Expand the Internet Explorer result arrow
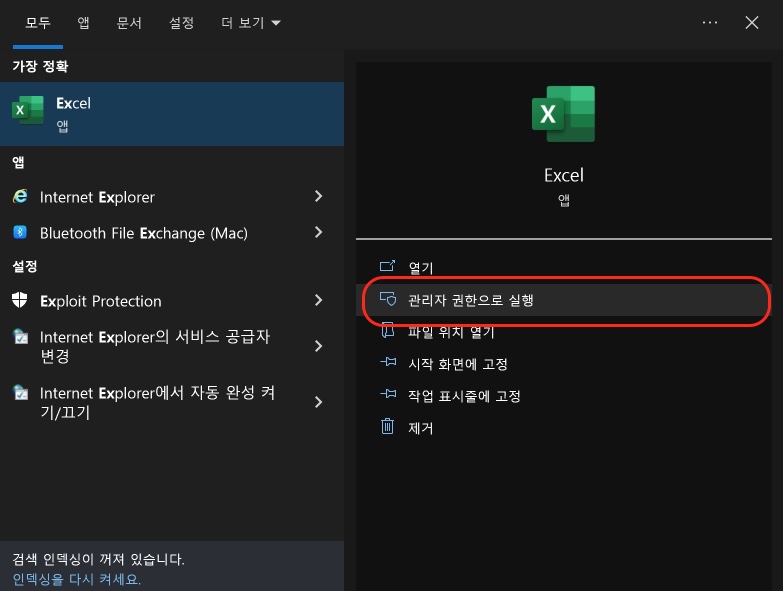The image size is (783, 591). tap(319, 196)
